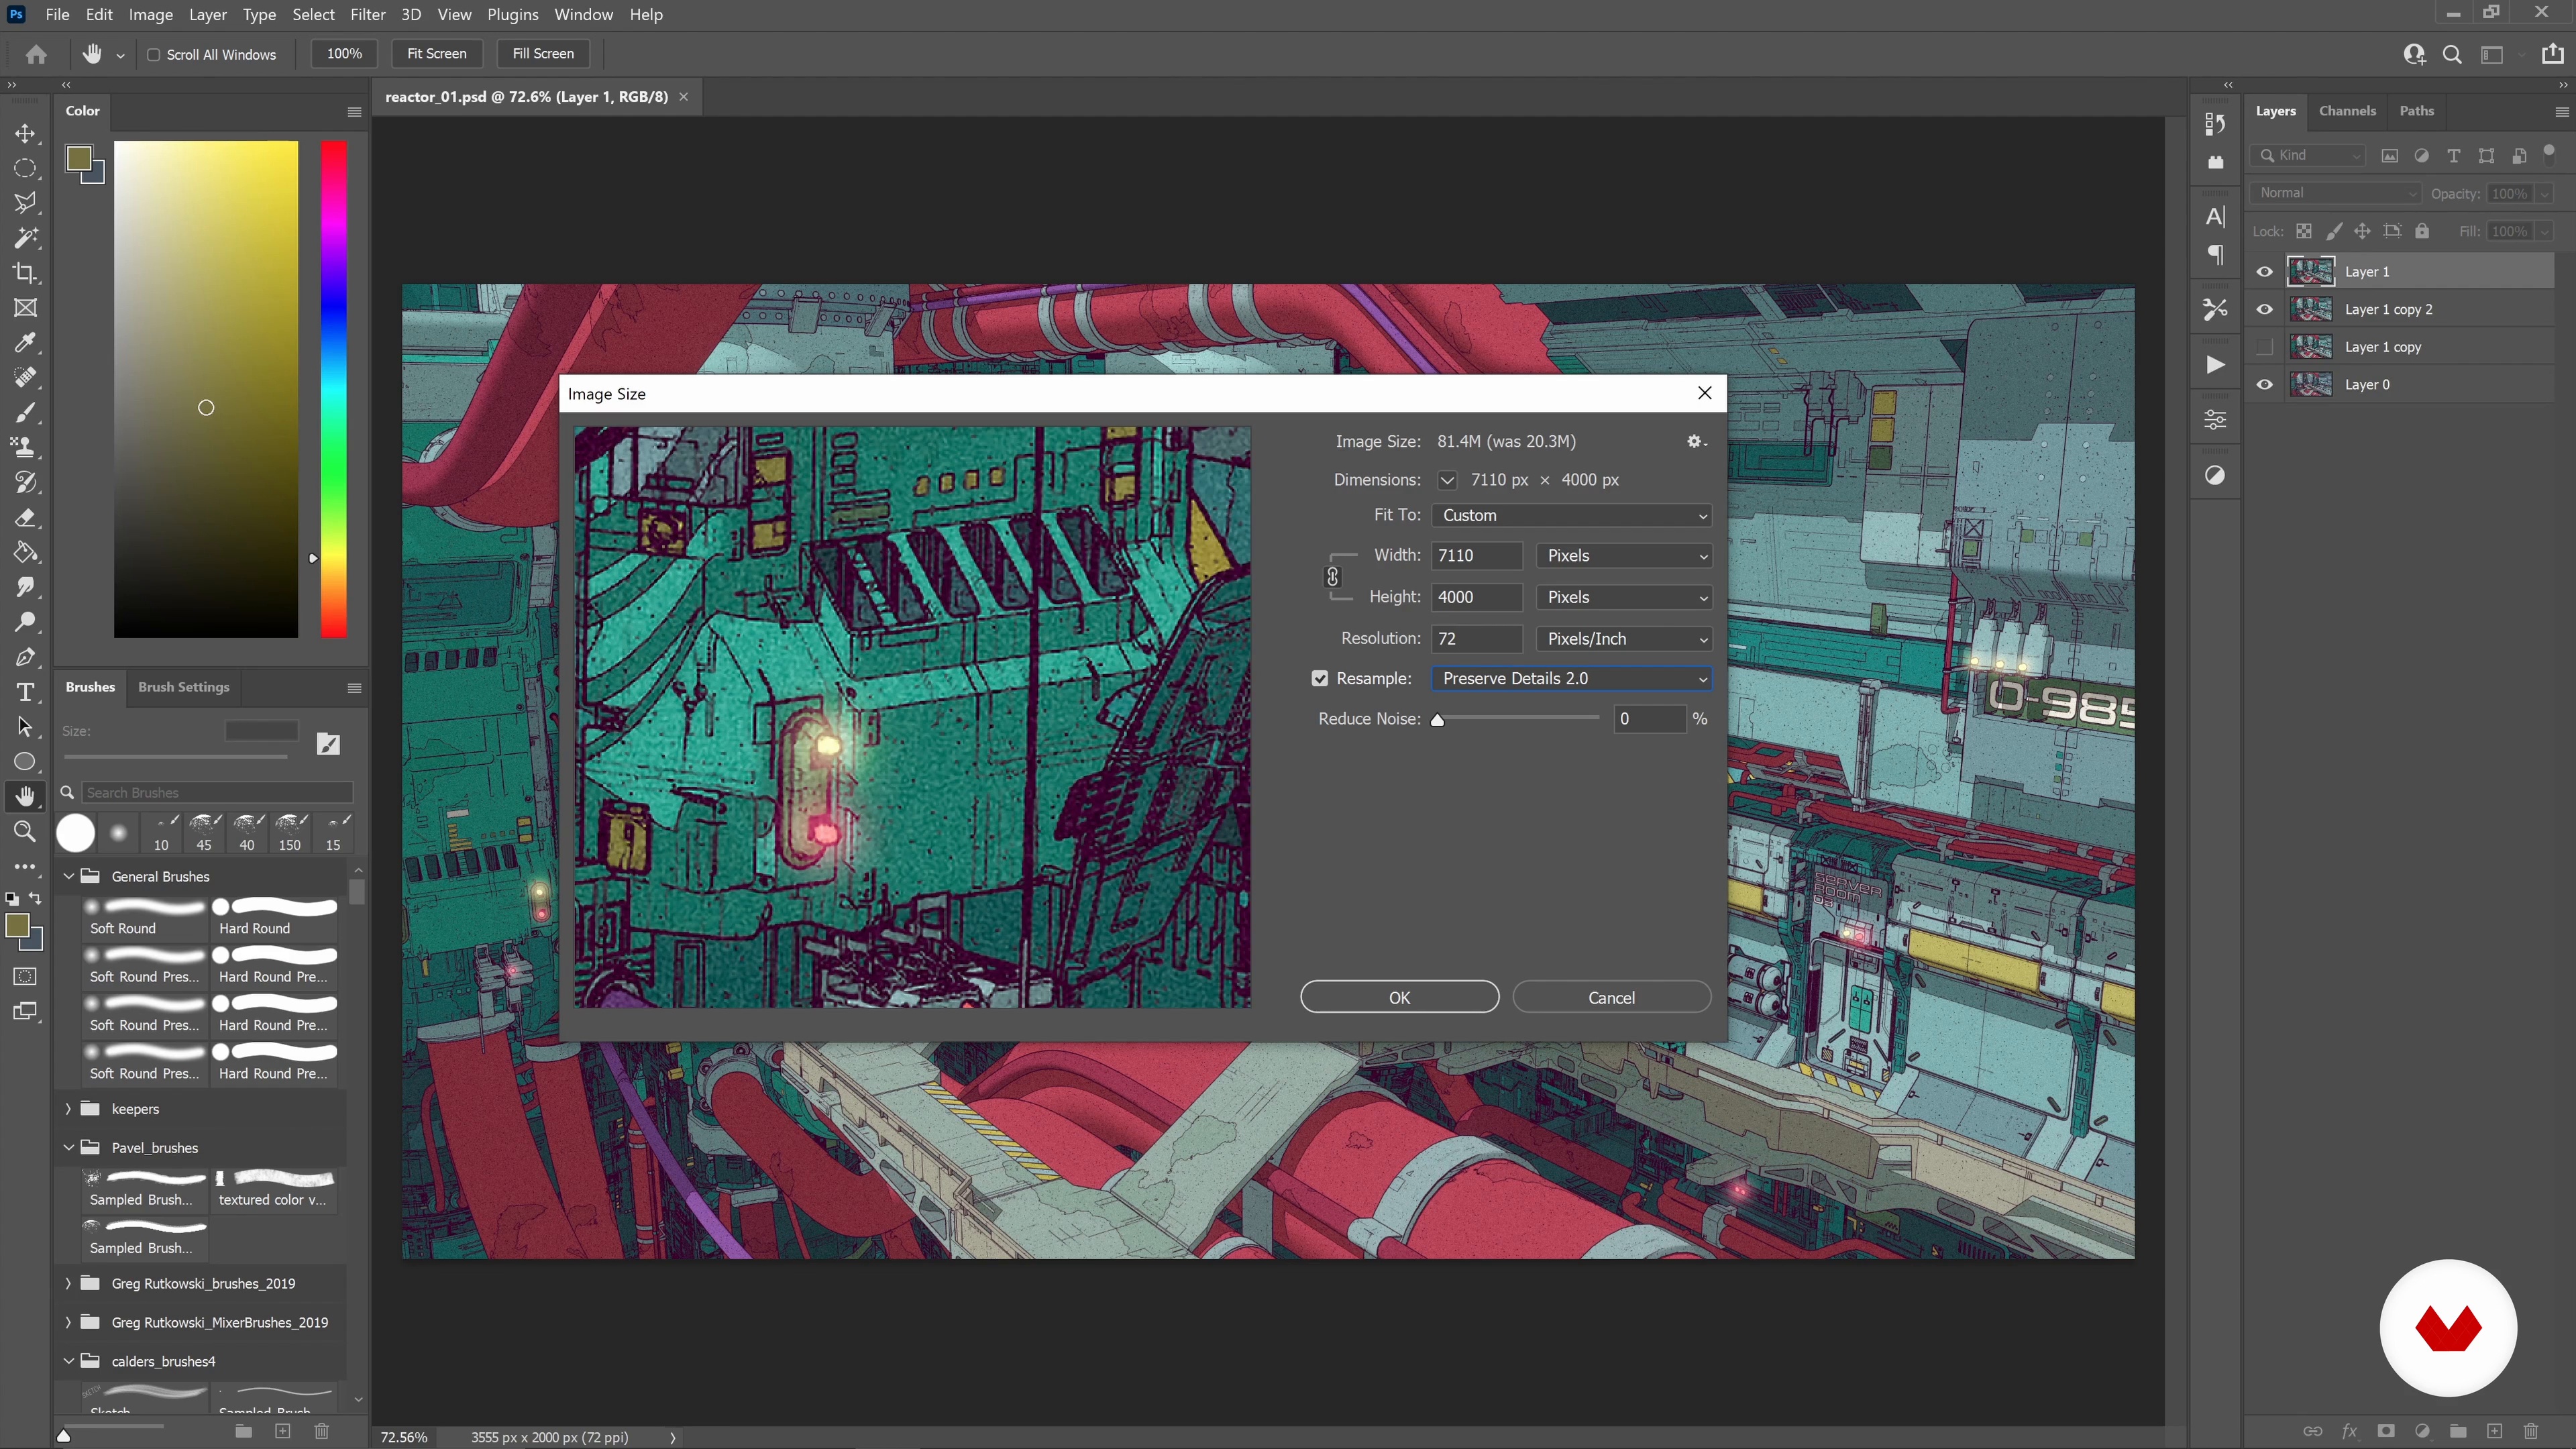Select the Magic Wand tool
Viewport: 2576px width, 1449px height.
pos(25,238)
